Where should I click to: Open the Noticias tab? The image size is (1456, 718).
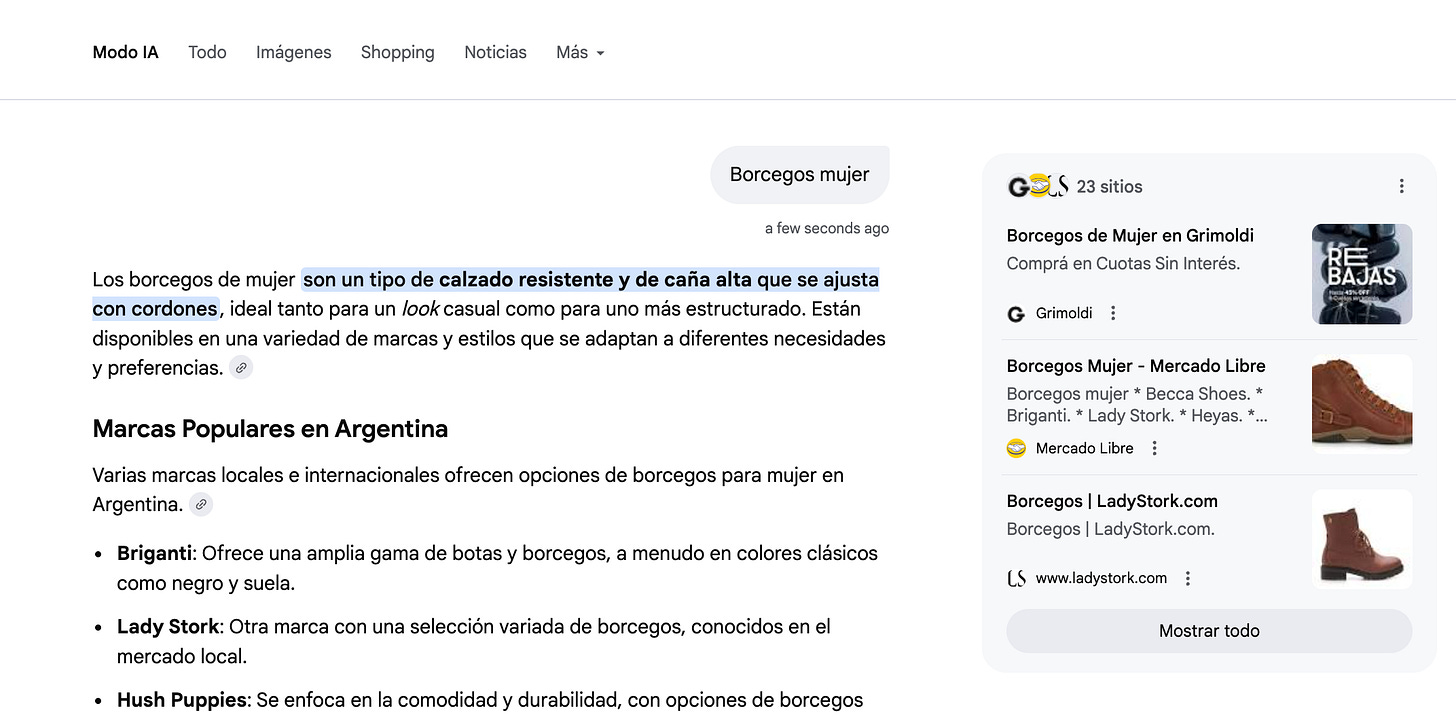(495, 52)
